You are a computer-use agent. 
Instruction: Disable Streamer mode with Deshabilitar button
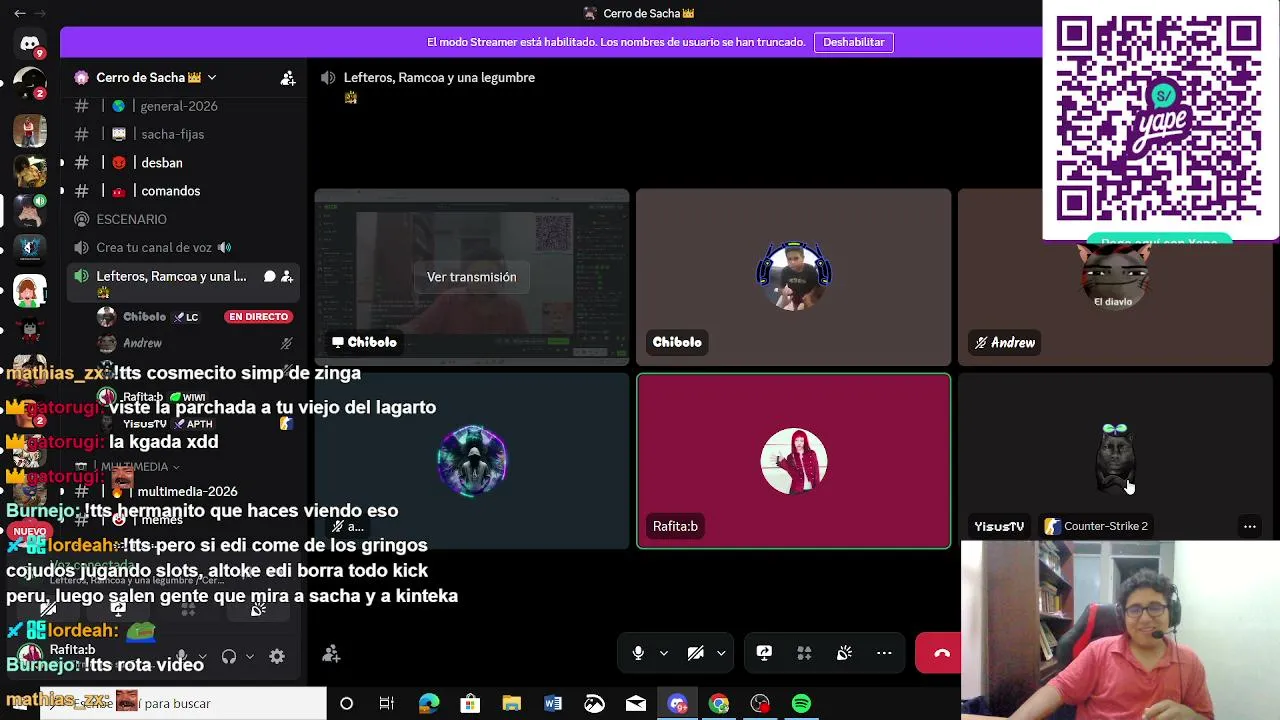[x=854, y=42]
